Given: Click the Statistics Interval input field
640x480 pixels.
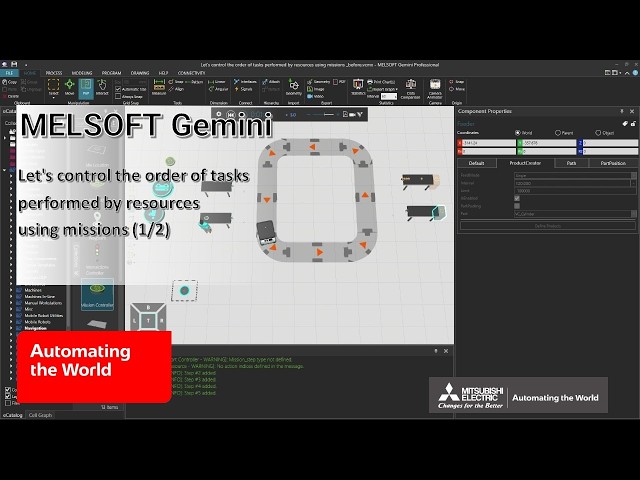Looking at the screenshot, I should [389, 96].
